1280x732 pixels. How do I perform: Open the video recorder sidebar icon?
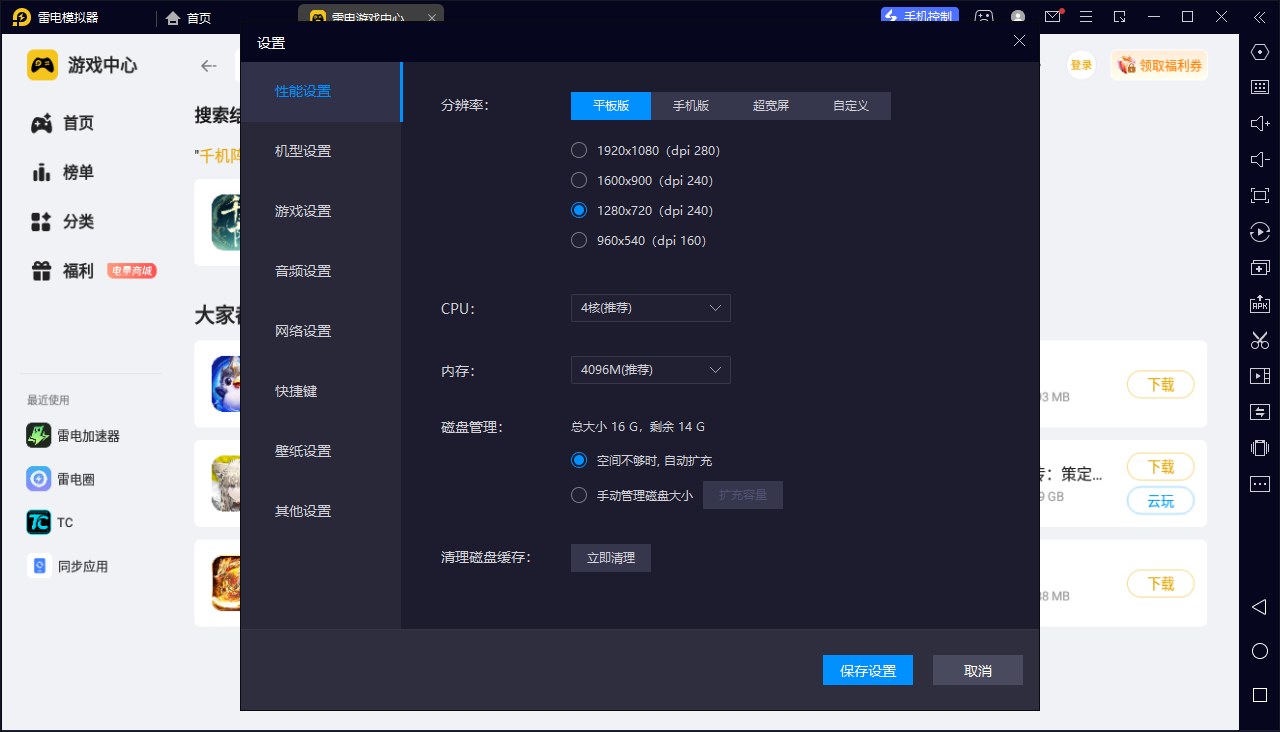(x=1260, y=376)
